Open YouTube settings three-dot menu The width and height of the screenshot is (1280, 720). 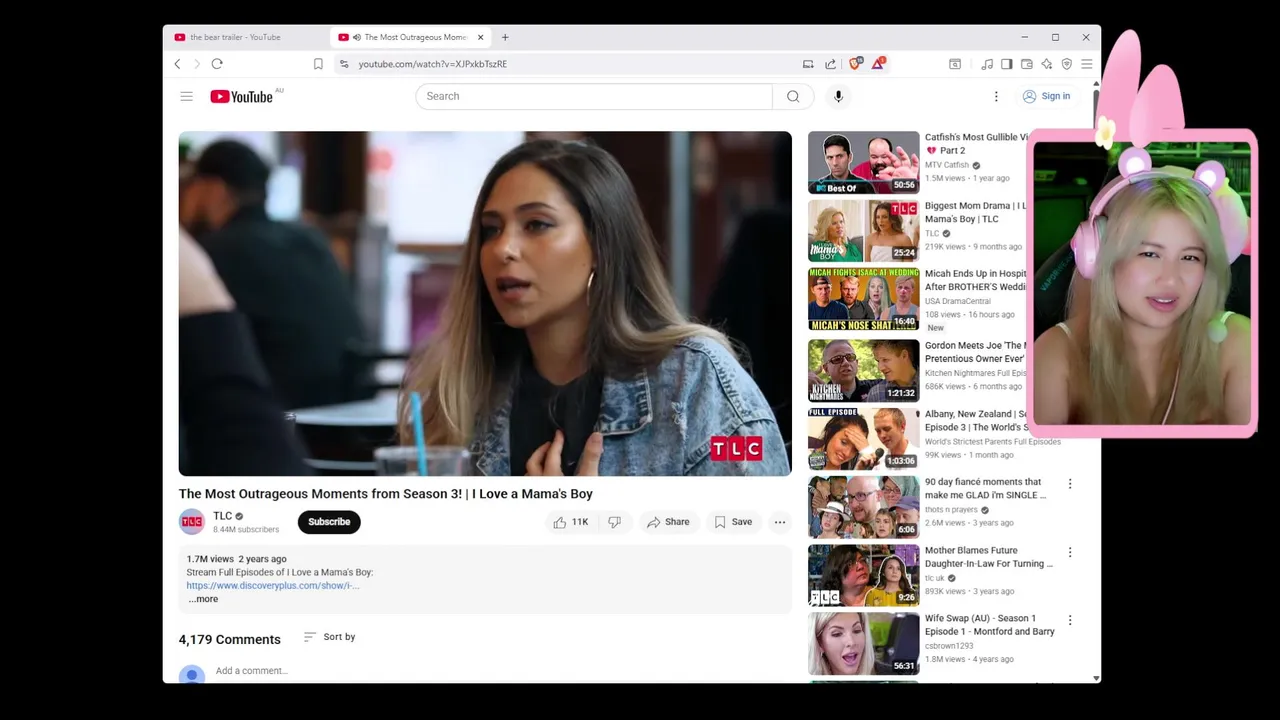(996, 96)
